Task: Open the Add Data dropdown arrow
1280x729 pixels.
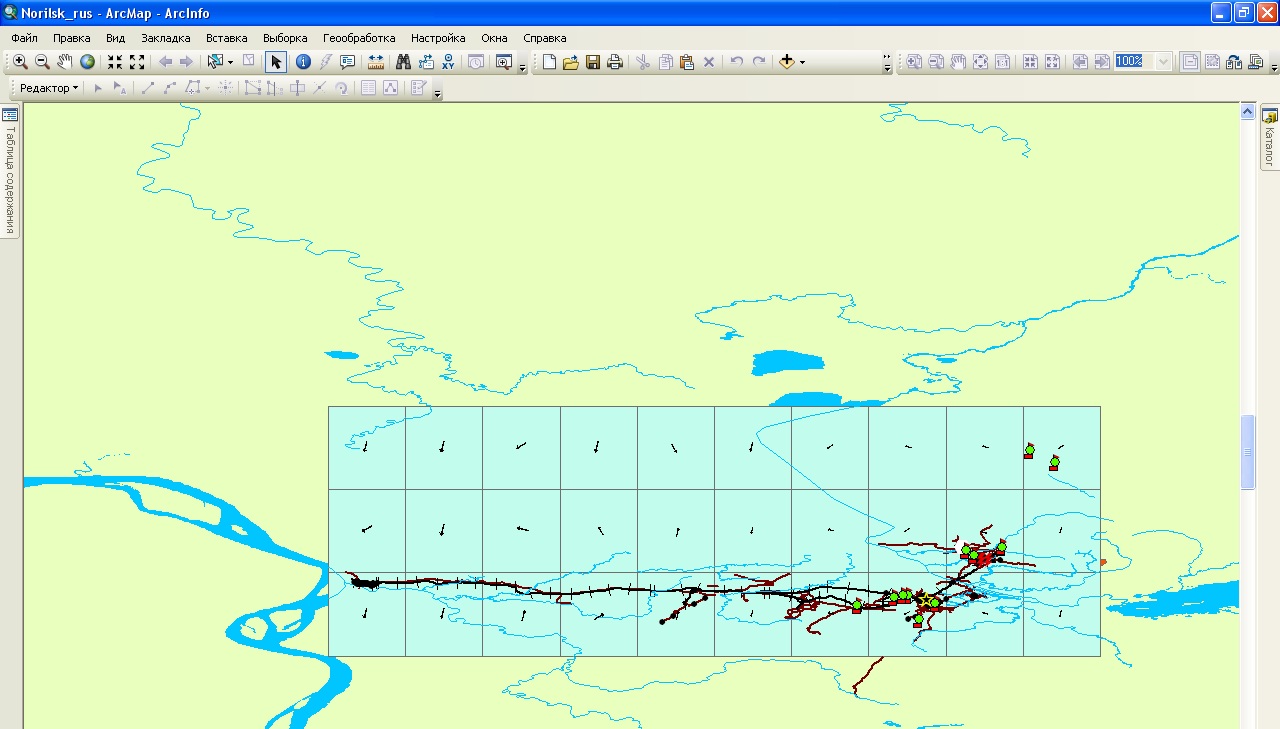Action: point(802,62)
